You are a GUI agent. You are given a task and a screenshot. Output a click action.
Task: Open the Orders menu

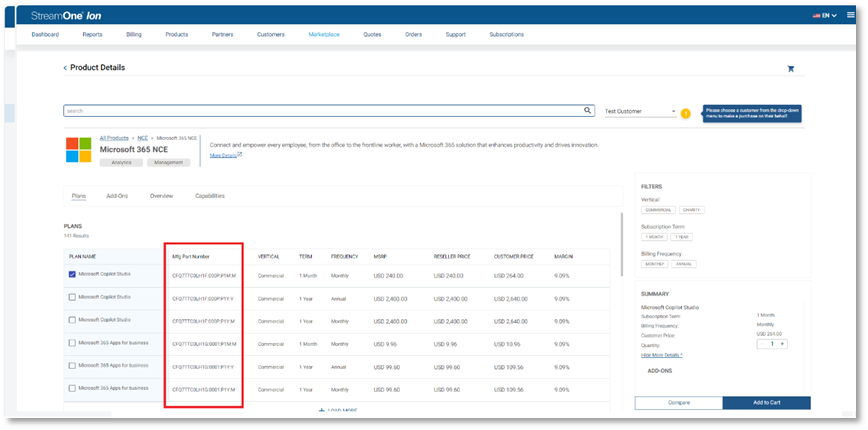click(414, 34)
